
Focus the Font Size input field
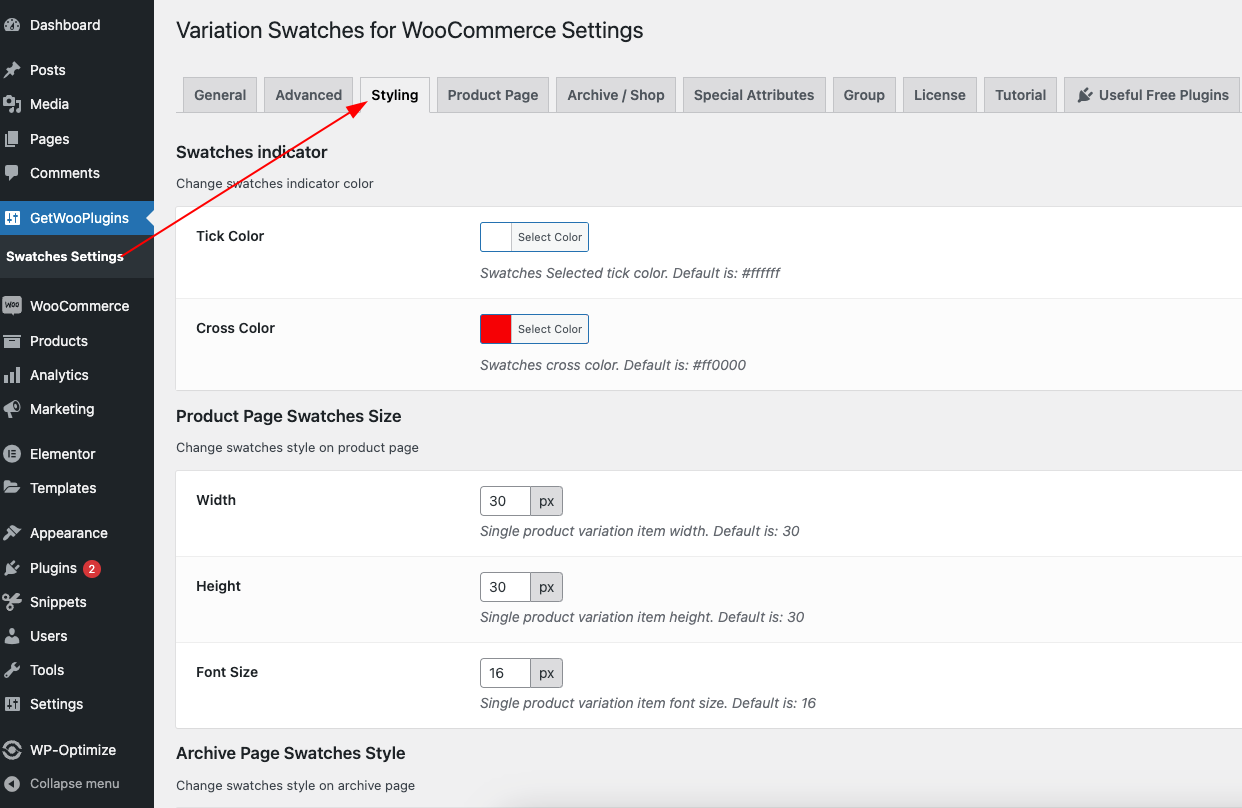point(505,673)
